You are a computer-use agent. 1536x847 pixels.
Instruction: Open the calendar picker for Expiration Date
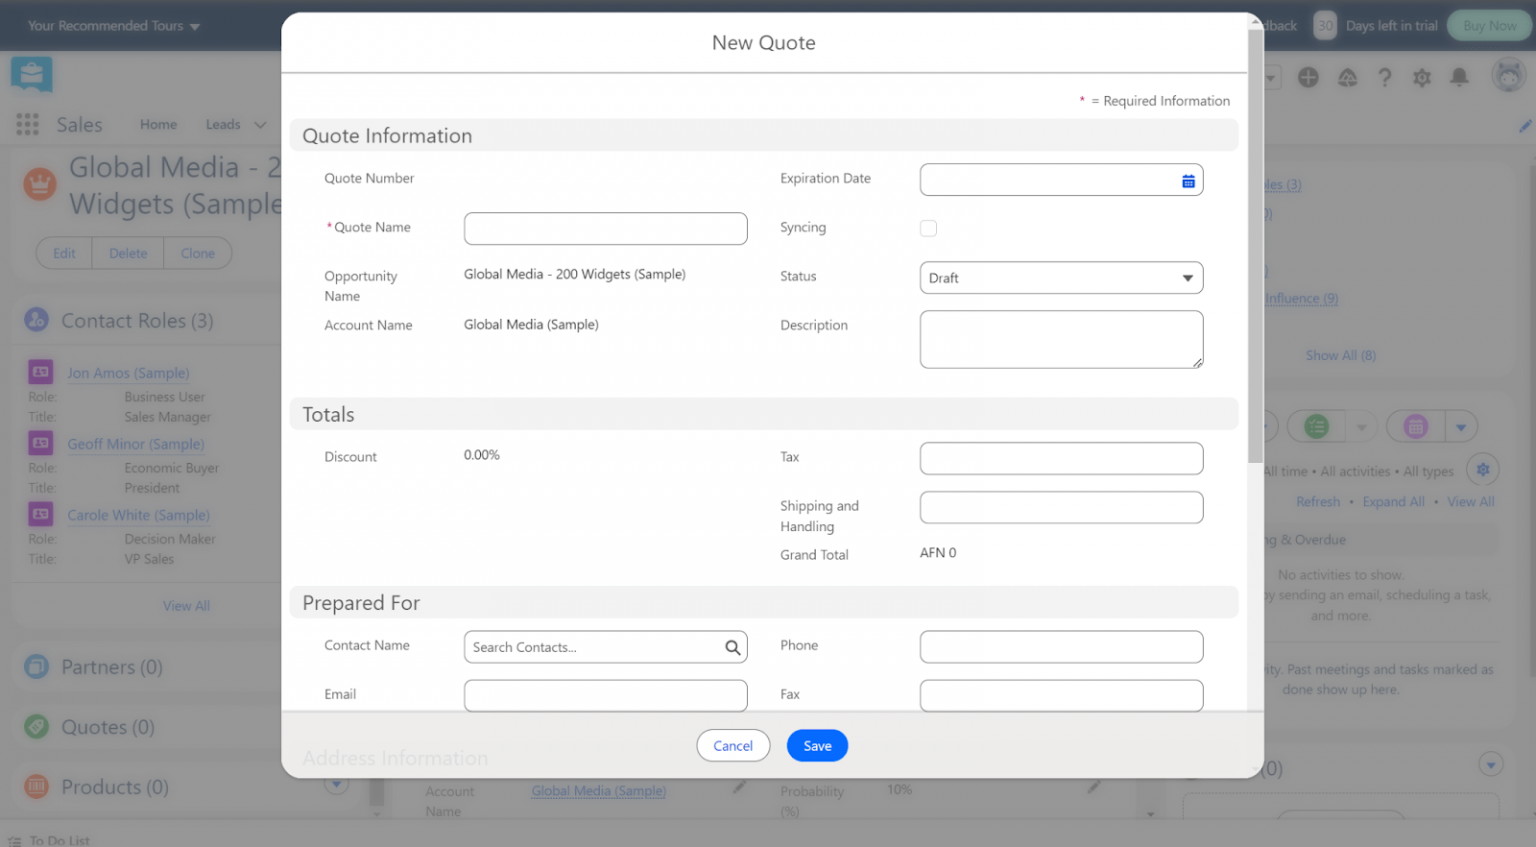point(1188,180)
